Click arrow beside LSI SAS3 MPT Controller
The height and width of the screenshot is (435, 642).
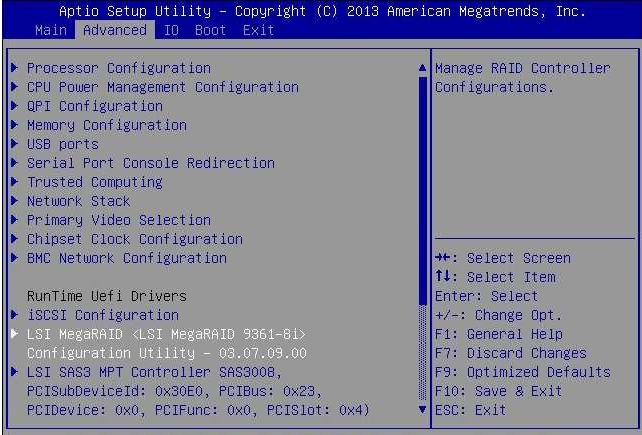[14, 372]
